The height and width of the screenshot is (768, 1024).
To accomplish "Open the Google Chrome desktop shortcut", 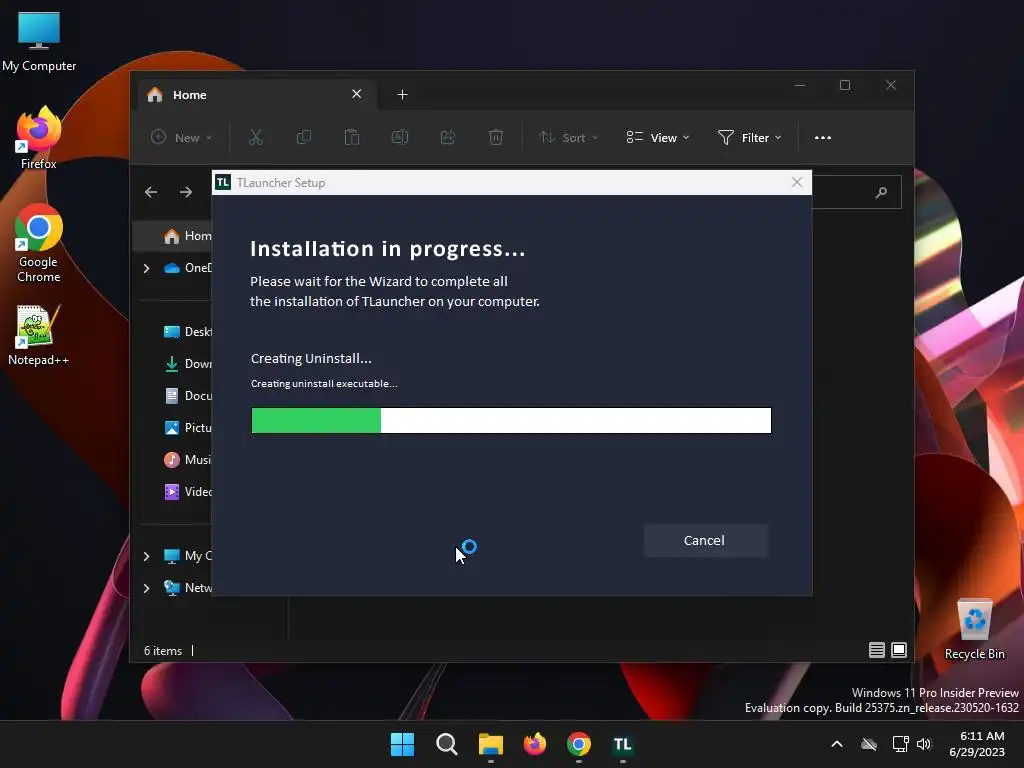I will tap(39, 244).
